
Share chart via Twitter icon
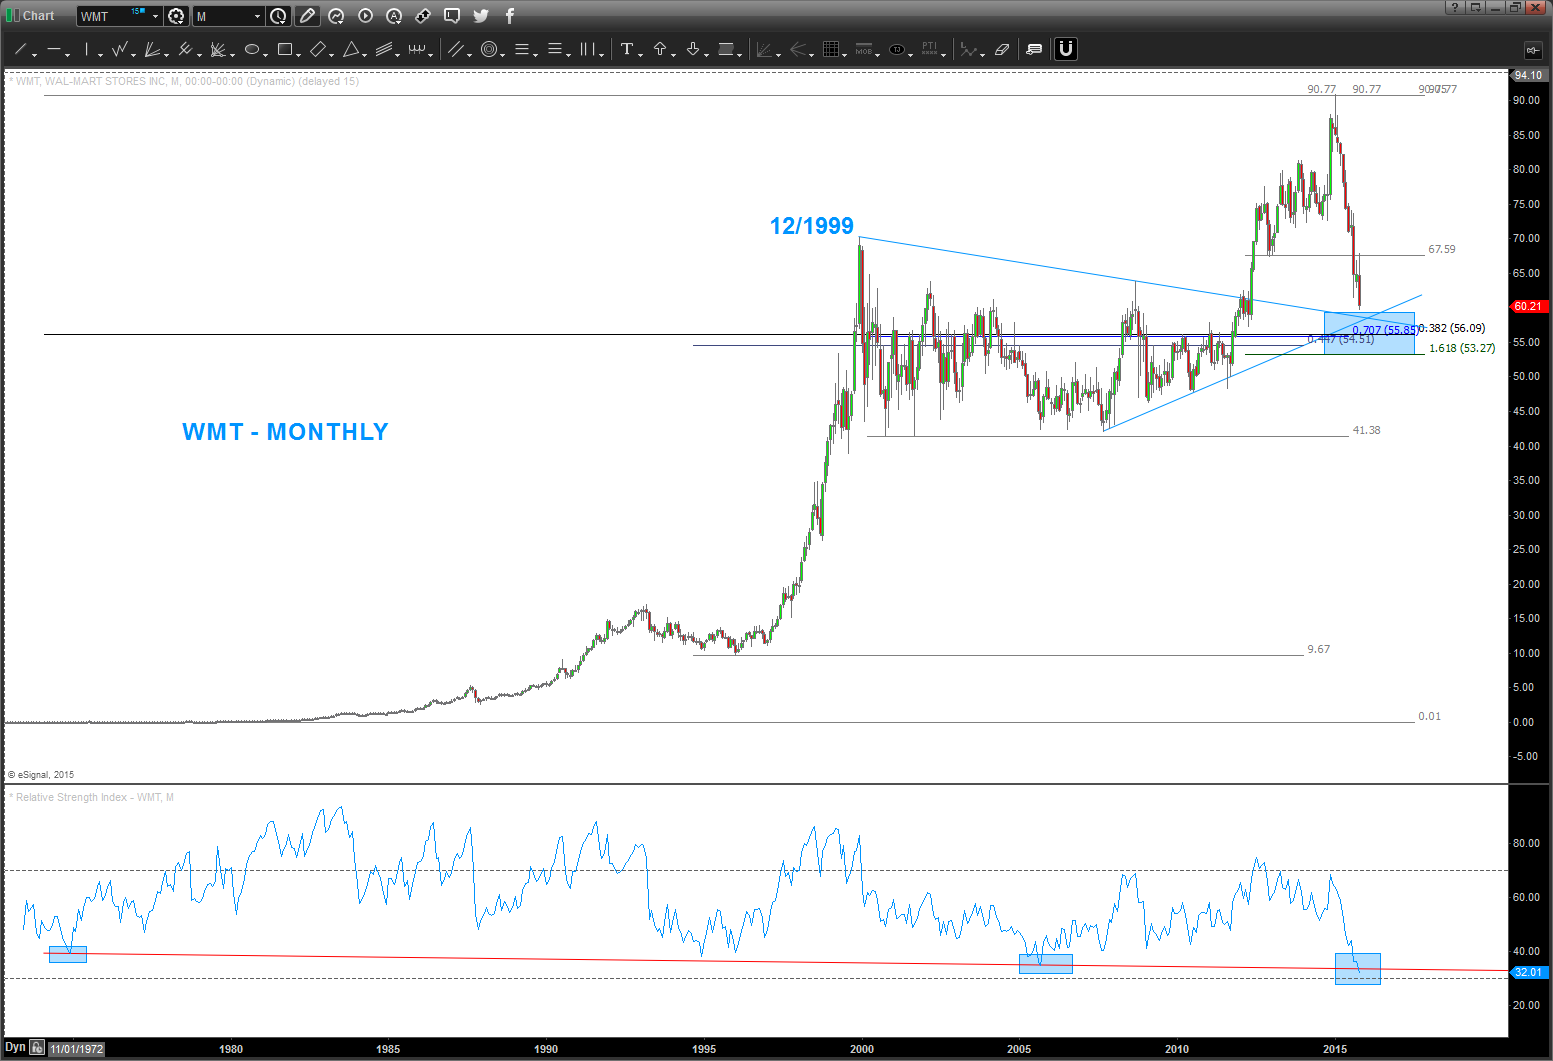[x=481, y=16]
